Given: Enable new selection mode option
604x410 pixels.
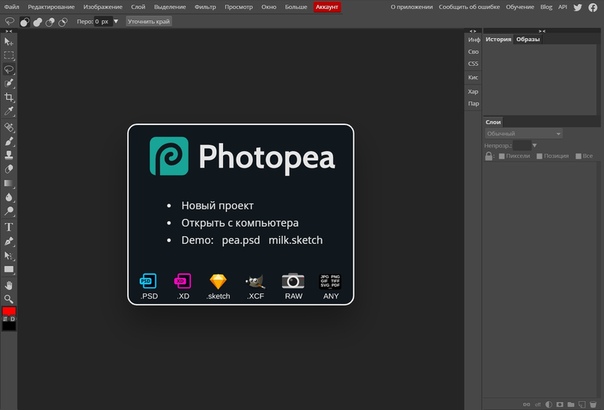Looking at the screenshot, I should (25, 22).
